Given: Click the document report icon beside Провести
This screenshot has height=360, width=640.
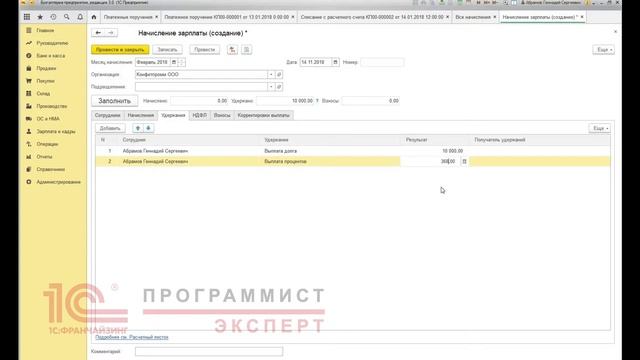Looking at the screenshot, I should point(247,50).
